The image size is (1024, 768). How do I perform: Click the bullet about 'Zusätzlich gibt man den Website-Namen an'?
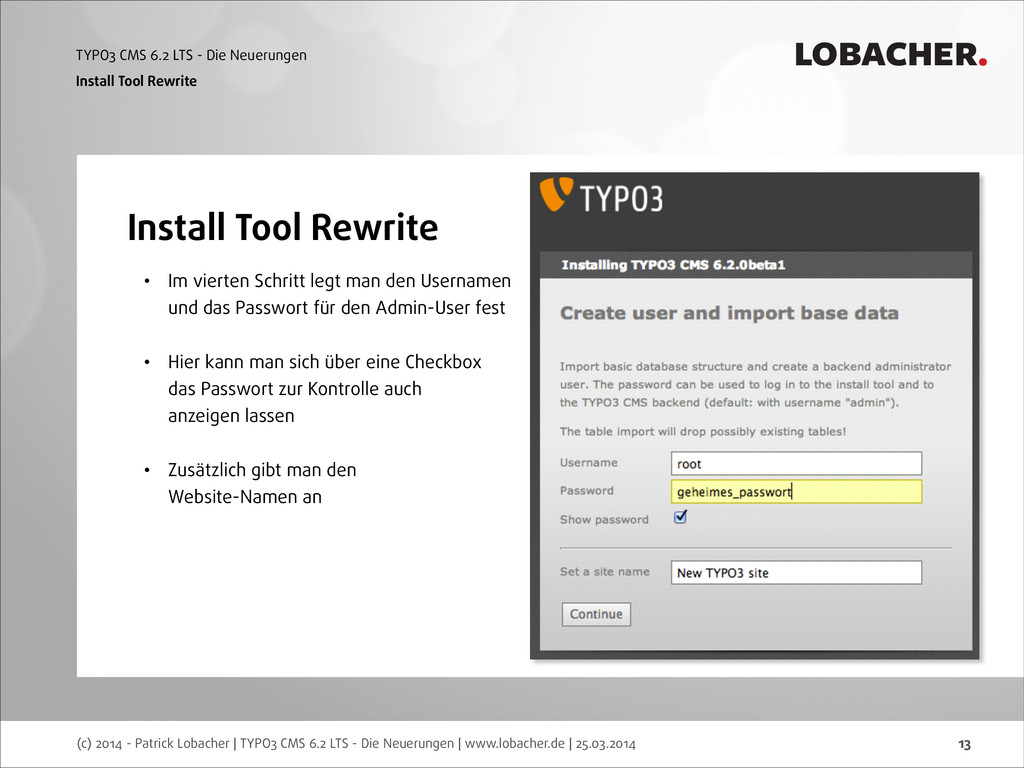coord(262,483)
